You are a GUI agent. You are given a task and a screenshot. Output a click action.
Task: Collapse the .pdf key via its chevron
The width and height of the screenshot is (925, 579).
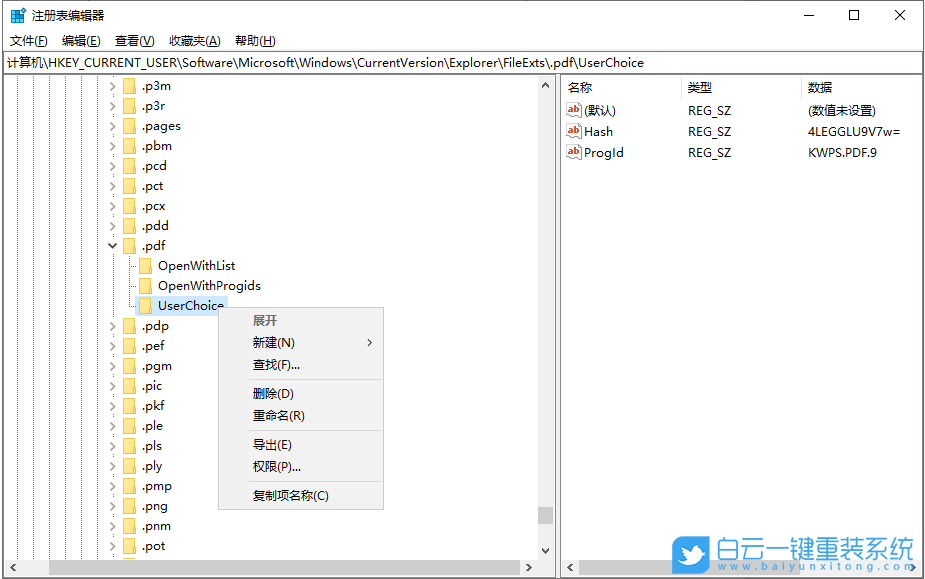tap(112, 245)
